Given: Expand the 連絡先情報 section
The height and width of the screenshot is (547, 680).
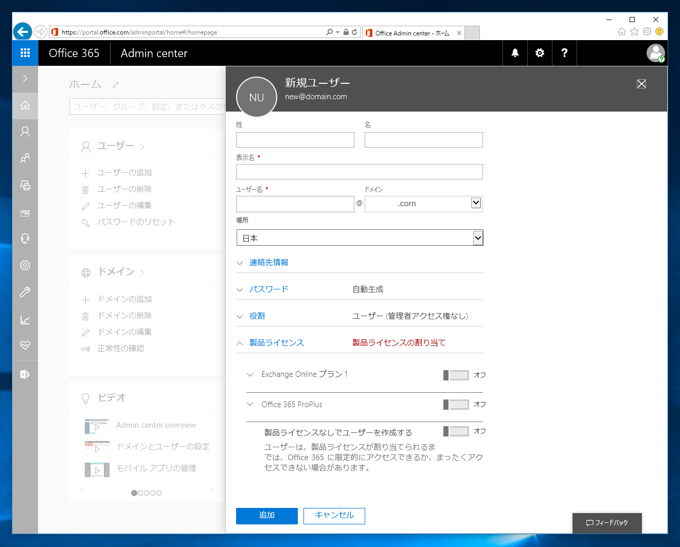Looking at the screenshot, I should (268, 262).
